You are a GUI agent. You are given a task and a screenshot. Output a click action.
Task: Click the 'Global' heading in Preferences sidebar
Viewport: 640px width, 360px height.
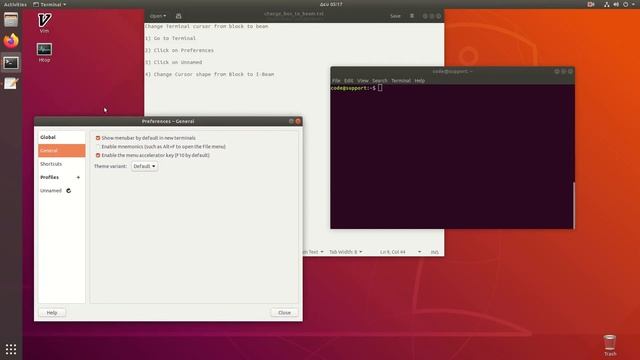point(48,137)
